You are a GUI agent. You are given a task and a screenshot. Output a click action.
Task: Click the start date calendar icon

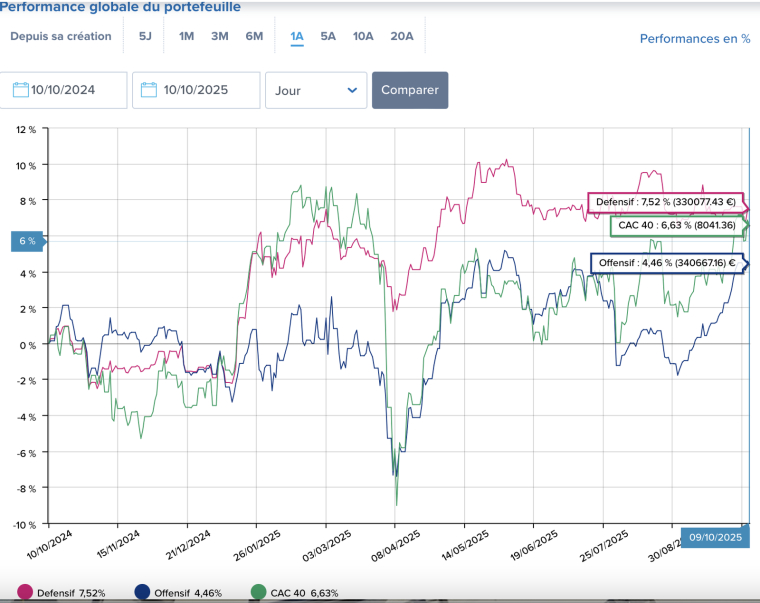[20, 90]
